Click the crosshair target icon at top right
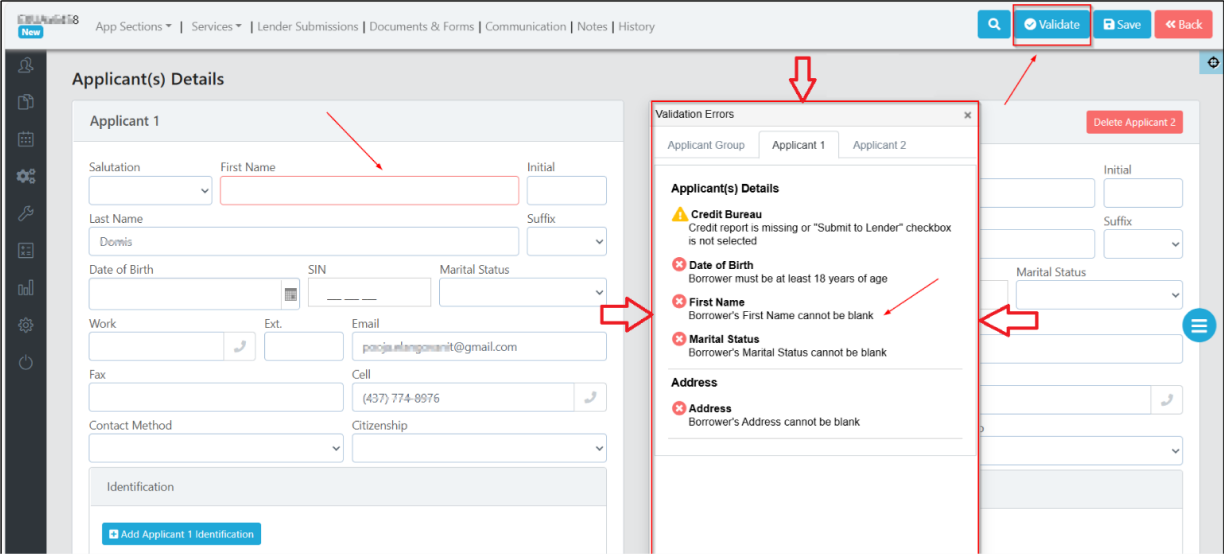1224x554 pixels. pyautogui.click(x=1212, y=63)
